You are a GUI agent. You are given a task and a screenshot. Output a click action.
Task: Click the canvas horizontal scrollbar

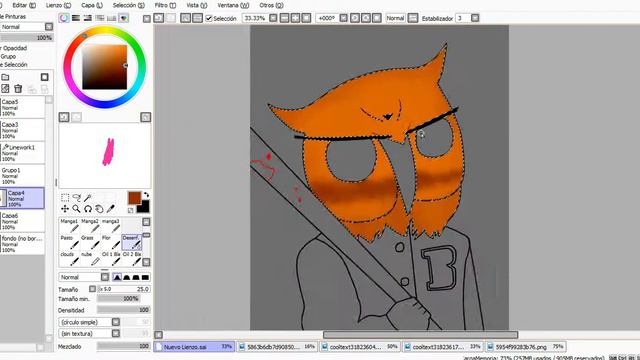420,335
